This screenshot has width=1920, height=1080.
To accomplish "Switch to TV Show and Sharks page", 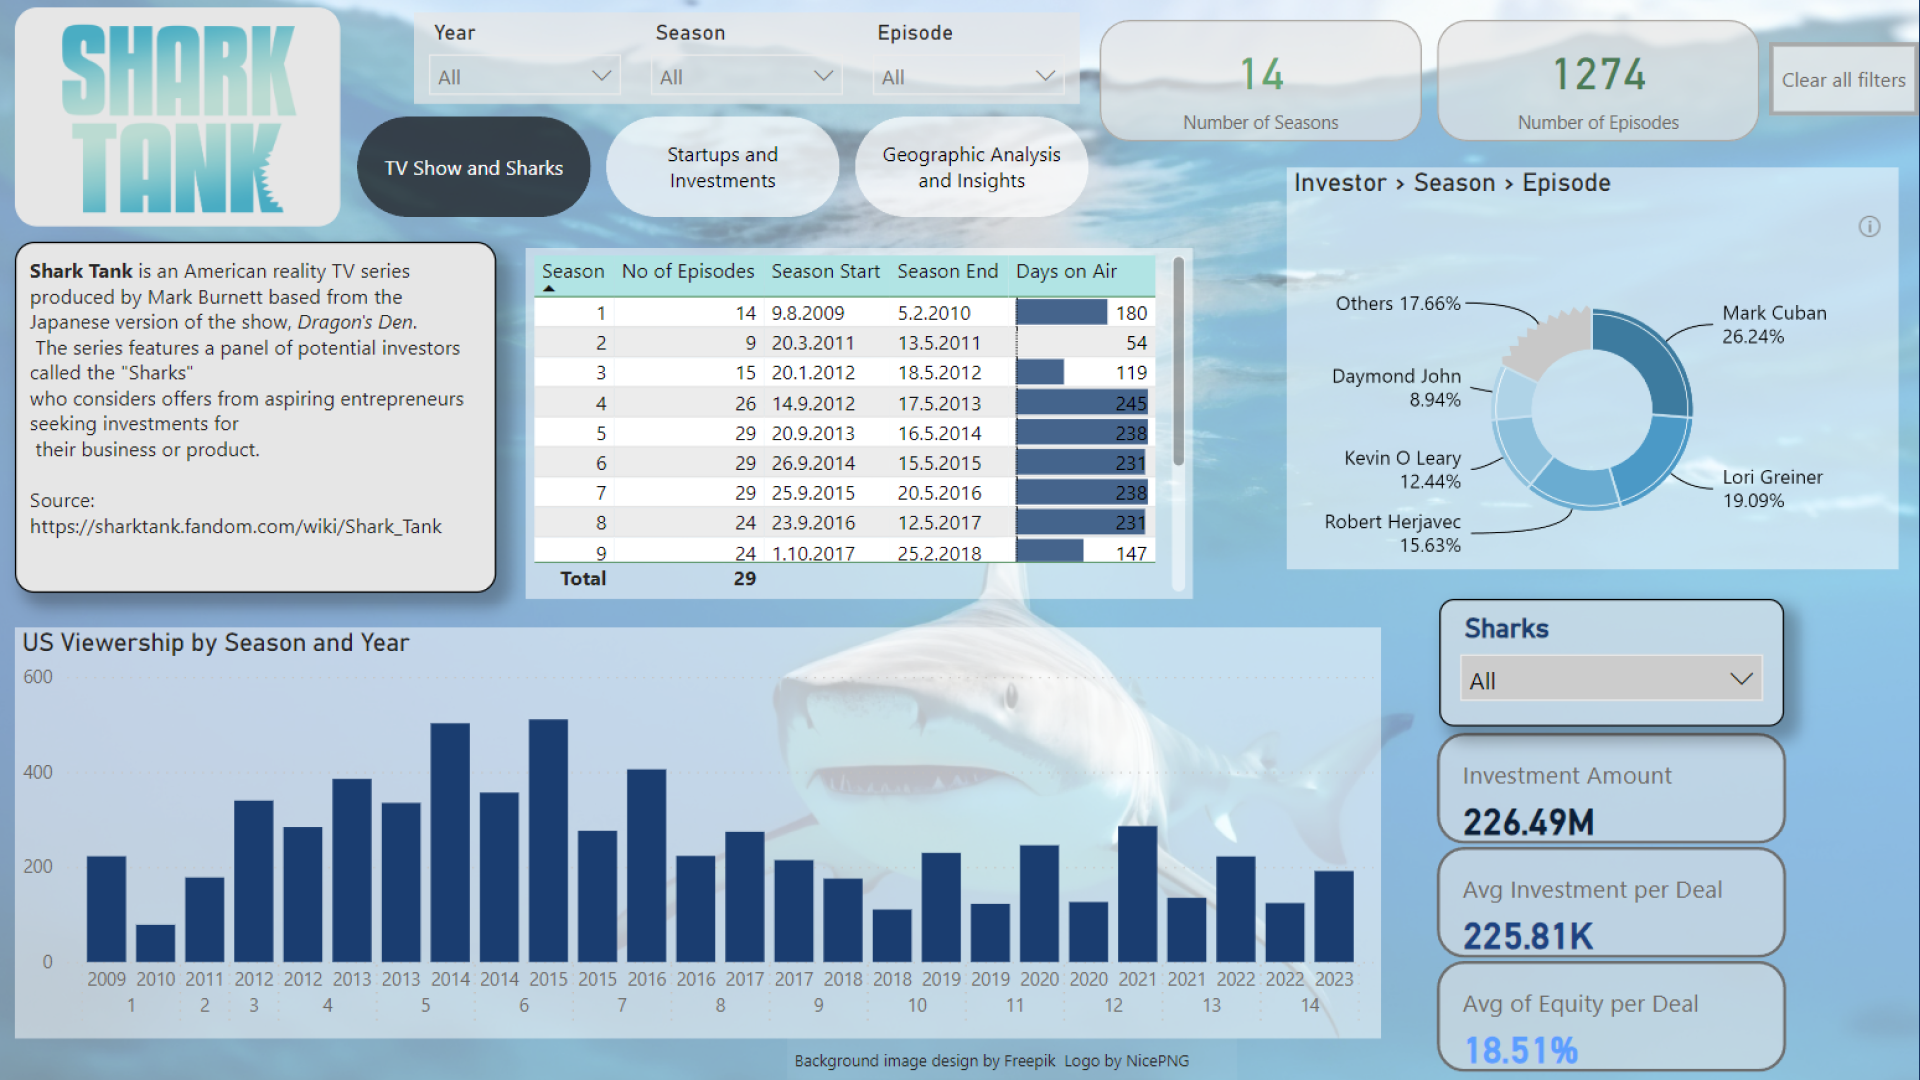I will coord(474,168).
